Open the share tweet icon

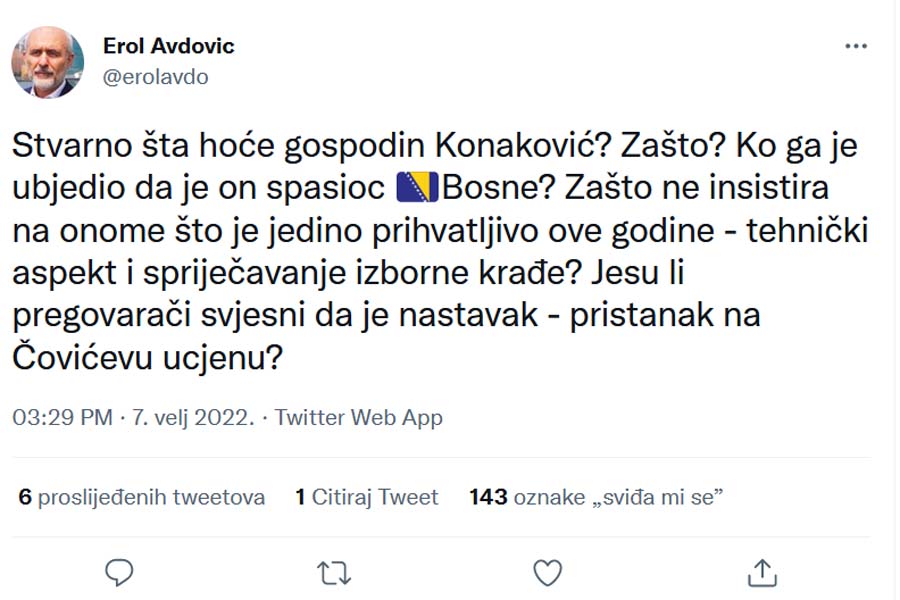762,572
